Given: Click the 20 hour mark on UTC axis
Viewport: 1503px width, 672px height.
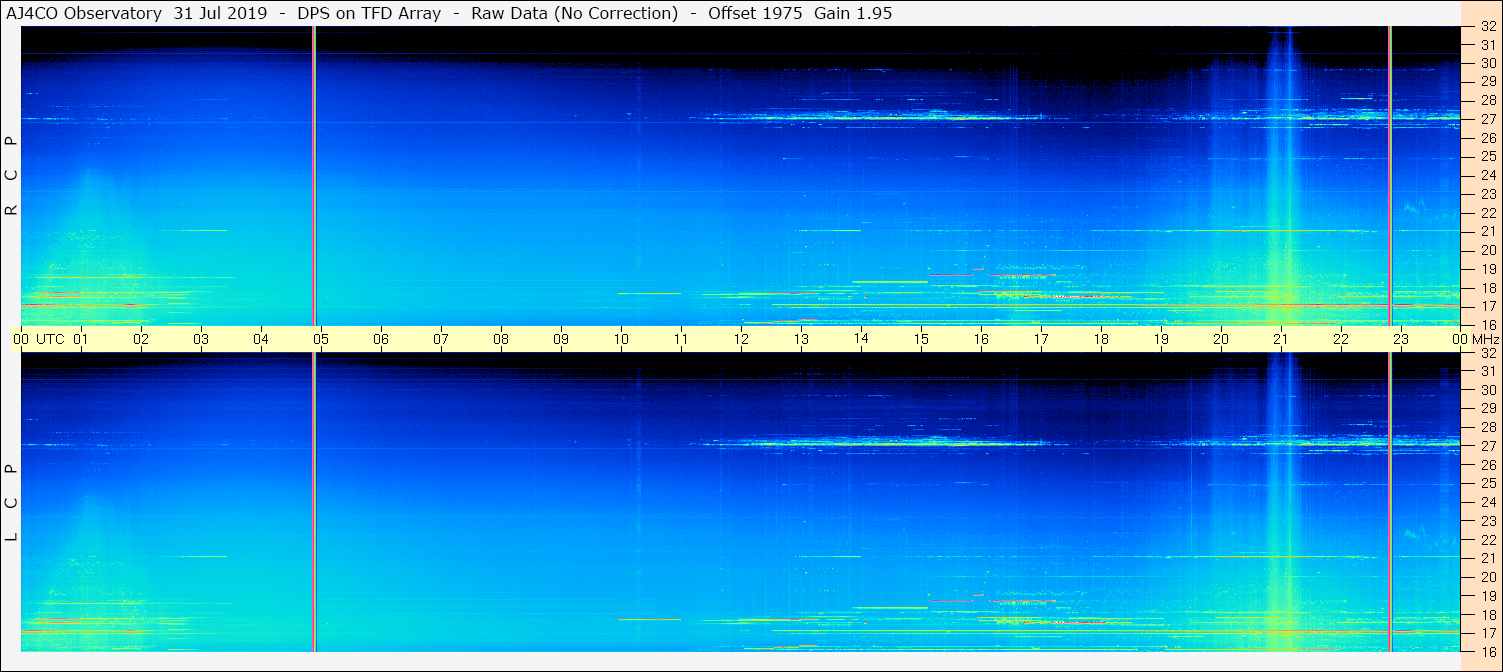Looking at the screenshot, I should 1221,339.
